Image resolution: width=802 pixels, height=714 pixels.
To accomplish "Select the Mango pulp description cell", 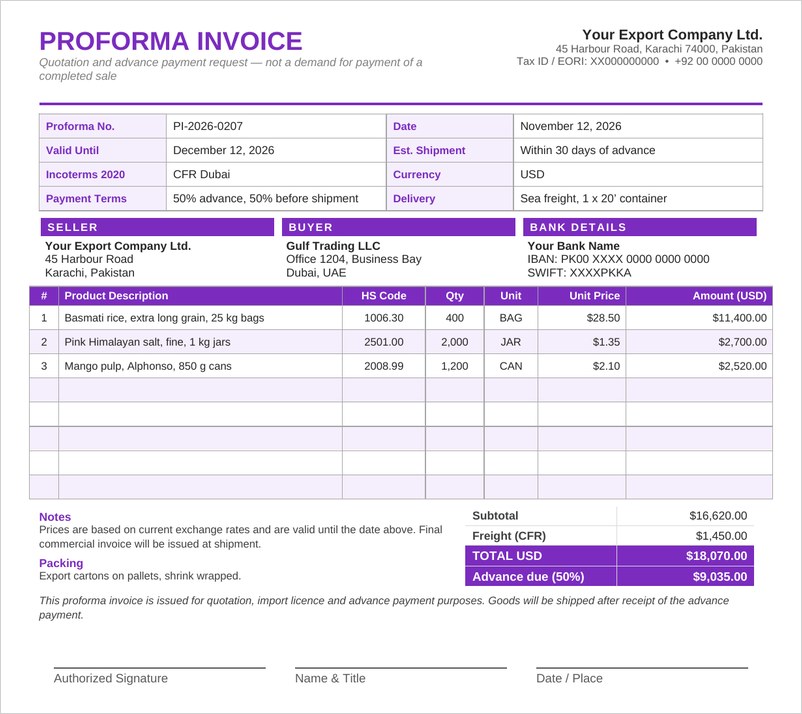I will 200,366.
